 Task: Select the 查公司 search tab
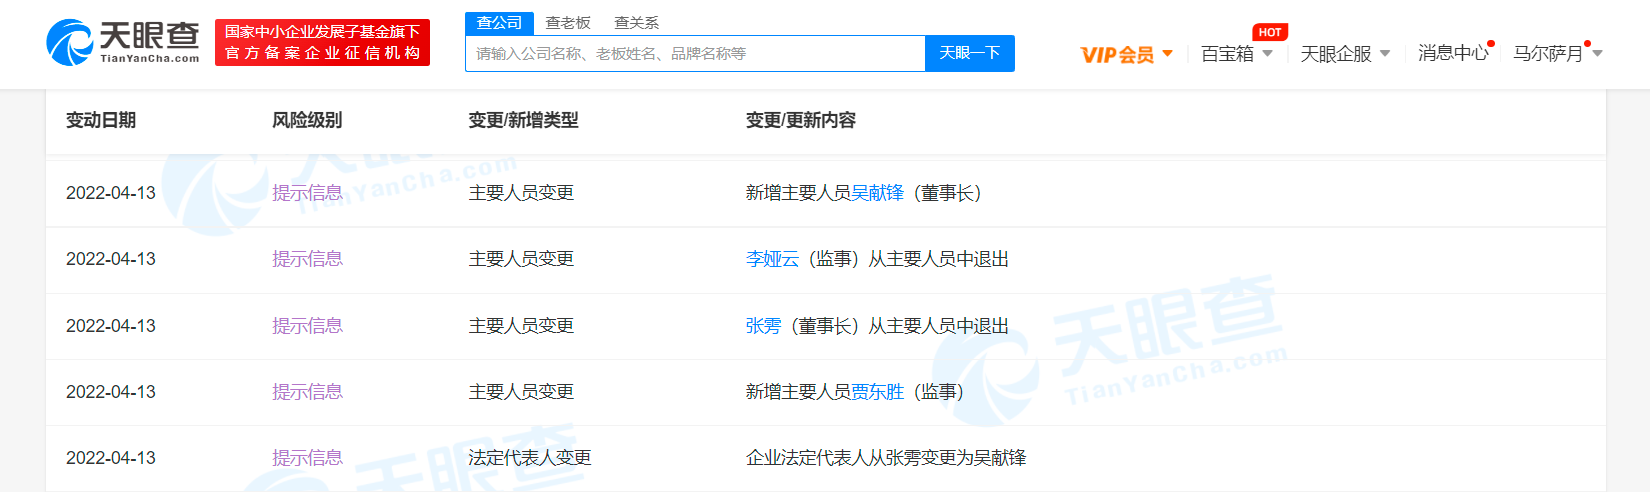click(x=499, y=23)
